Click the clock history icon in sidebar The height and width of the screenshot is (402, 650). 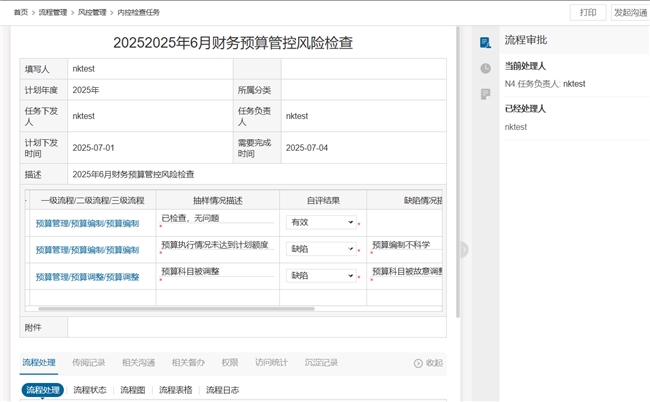tap(485, 68)
